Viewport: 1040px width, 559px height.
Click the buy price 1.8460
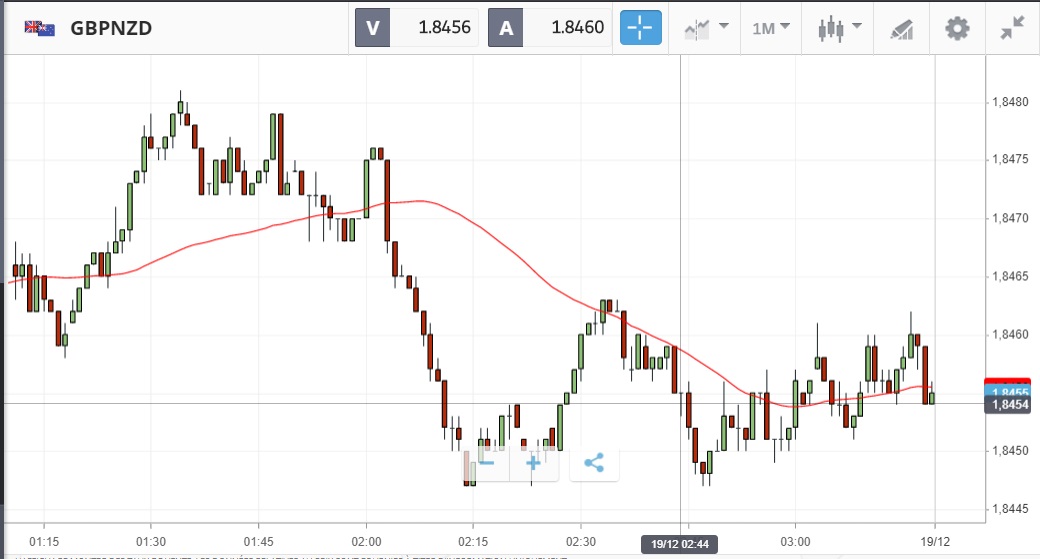point(566,28)
